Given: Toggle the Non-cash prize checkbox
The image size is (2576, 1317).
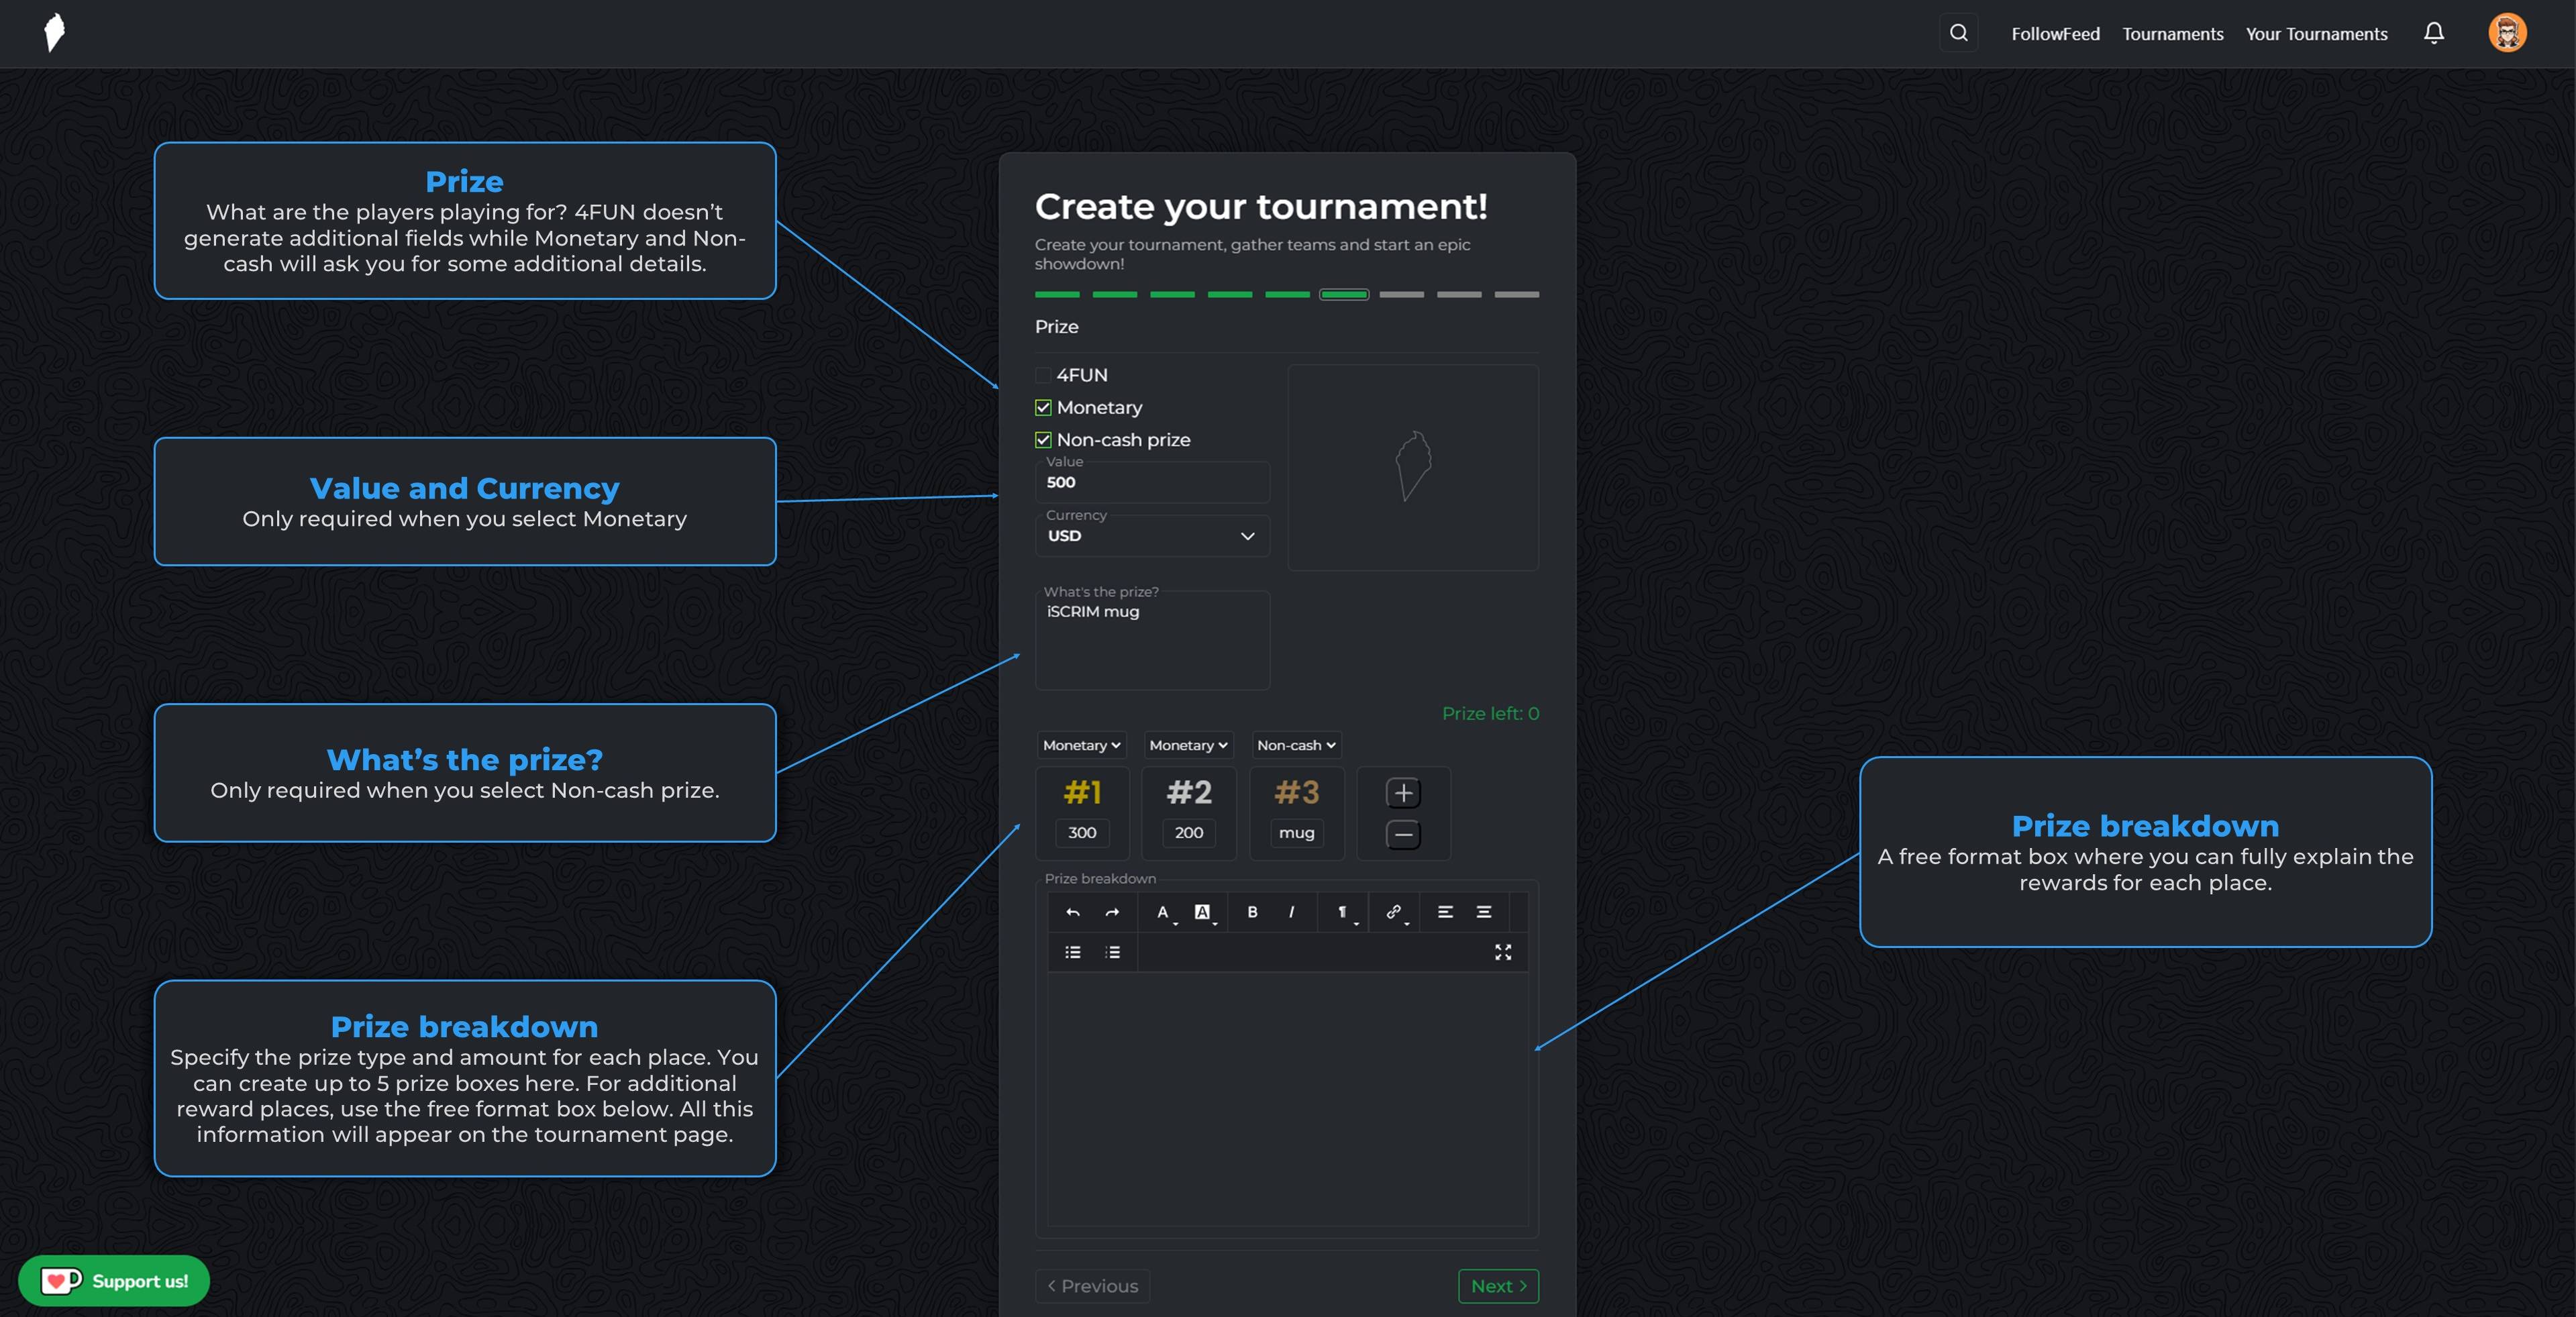Looking at the screenshot, I should click(x=1043, y=440).
